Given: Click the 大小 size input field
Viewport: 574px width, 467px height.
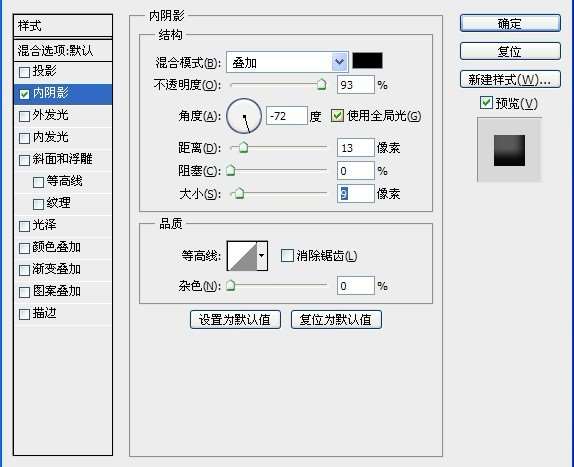Looking at the screenshot, I should [x=355, y=193].
